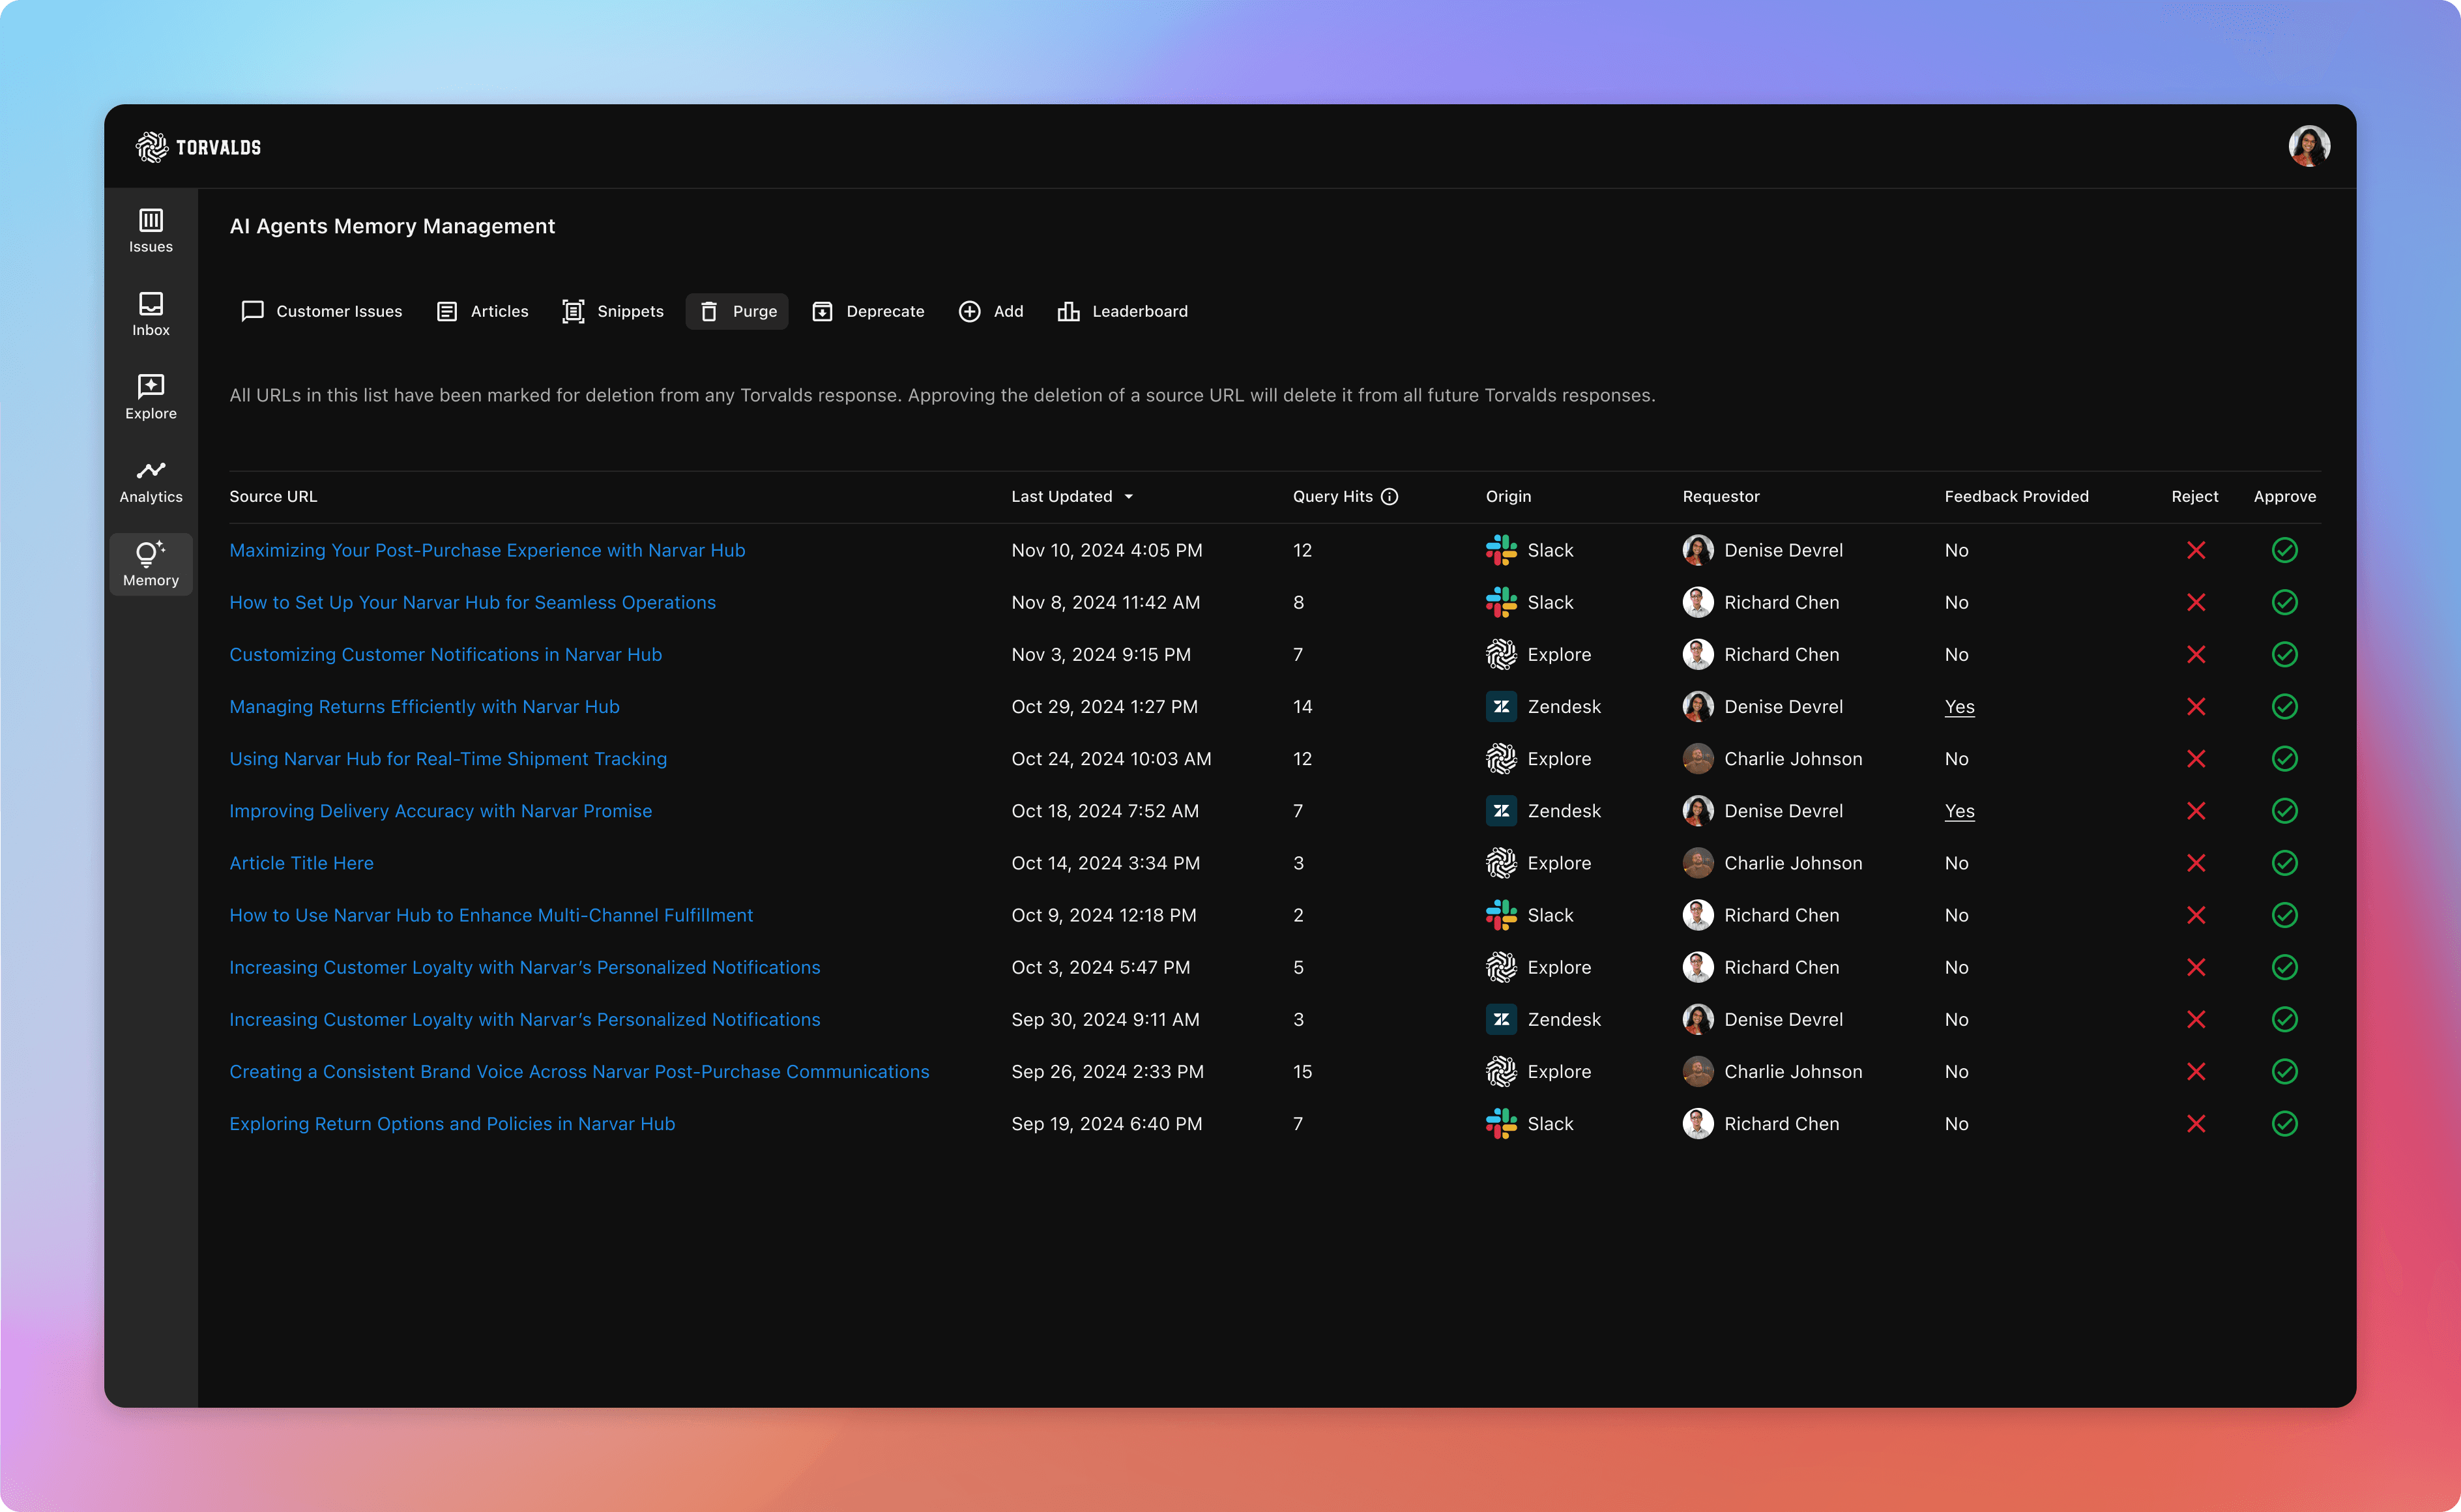Open Maximizing Your Post-Purchase Experience link
The height and width of the screenshot is (1512, 2461).
click(487, 550)
